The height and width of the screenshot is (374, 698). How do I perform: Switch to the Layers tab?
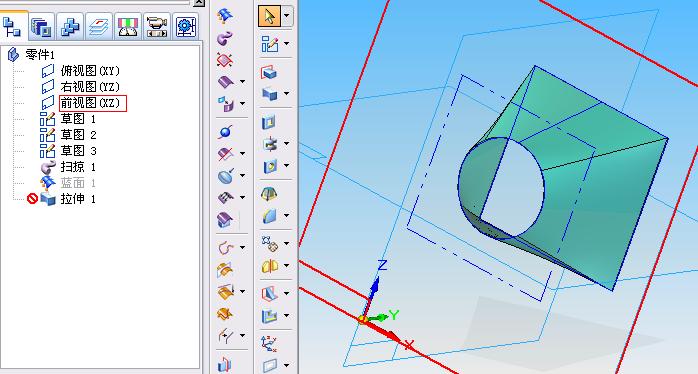click(x=99, y=27)
